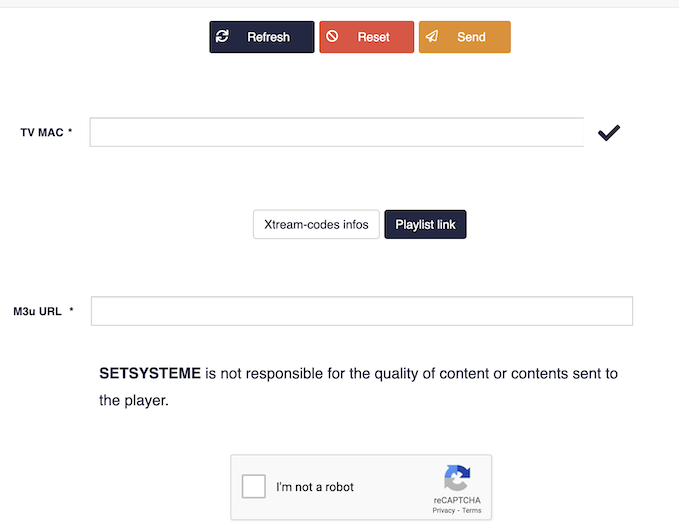Click the circular arrows icon in Refresh

pos(223,37)
